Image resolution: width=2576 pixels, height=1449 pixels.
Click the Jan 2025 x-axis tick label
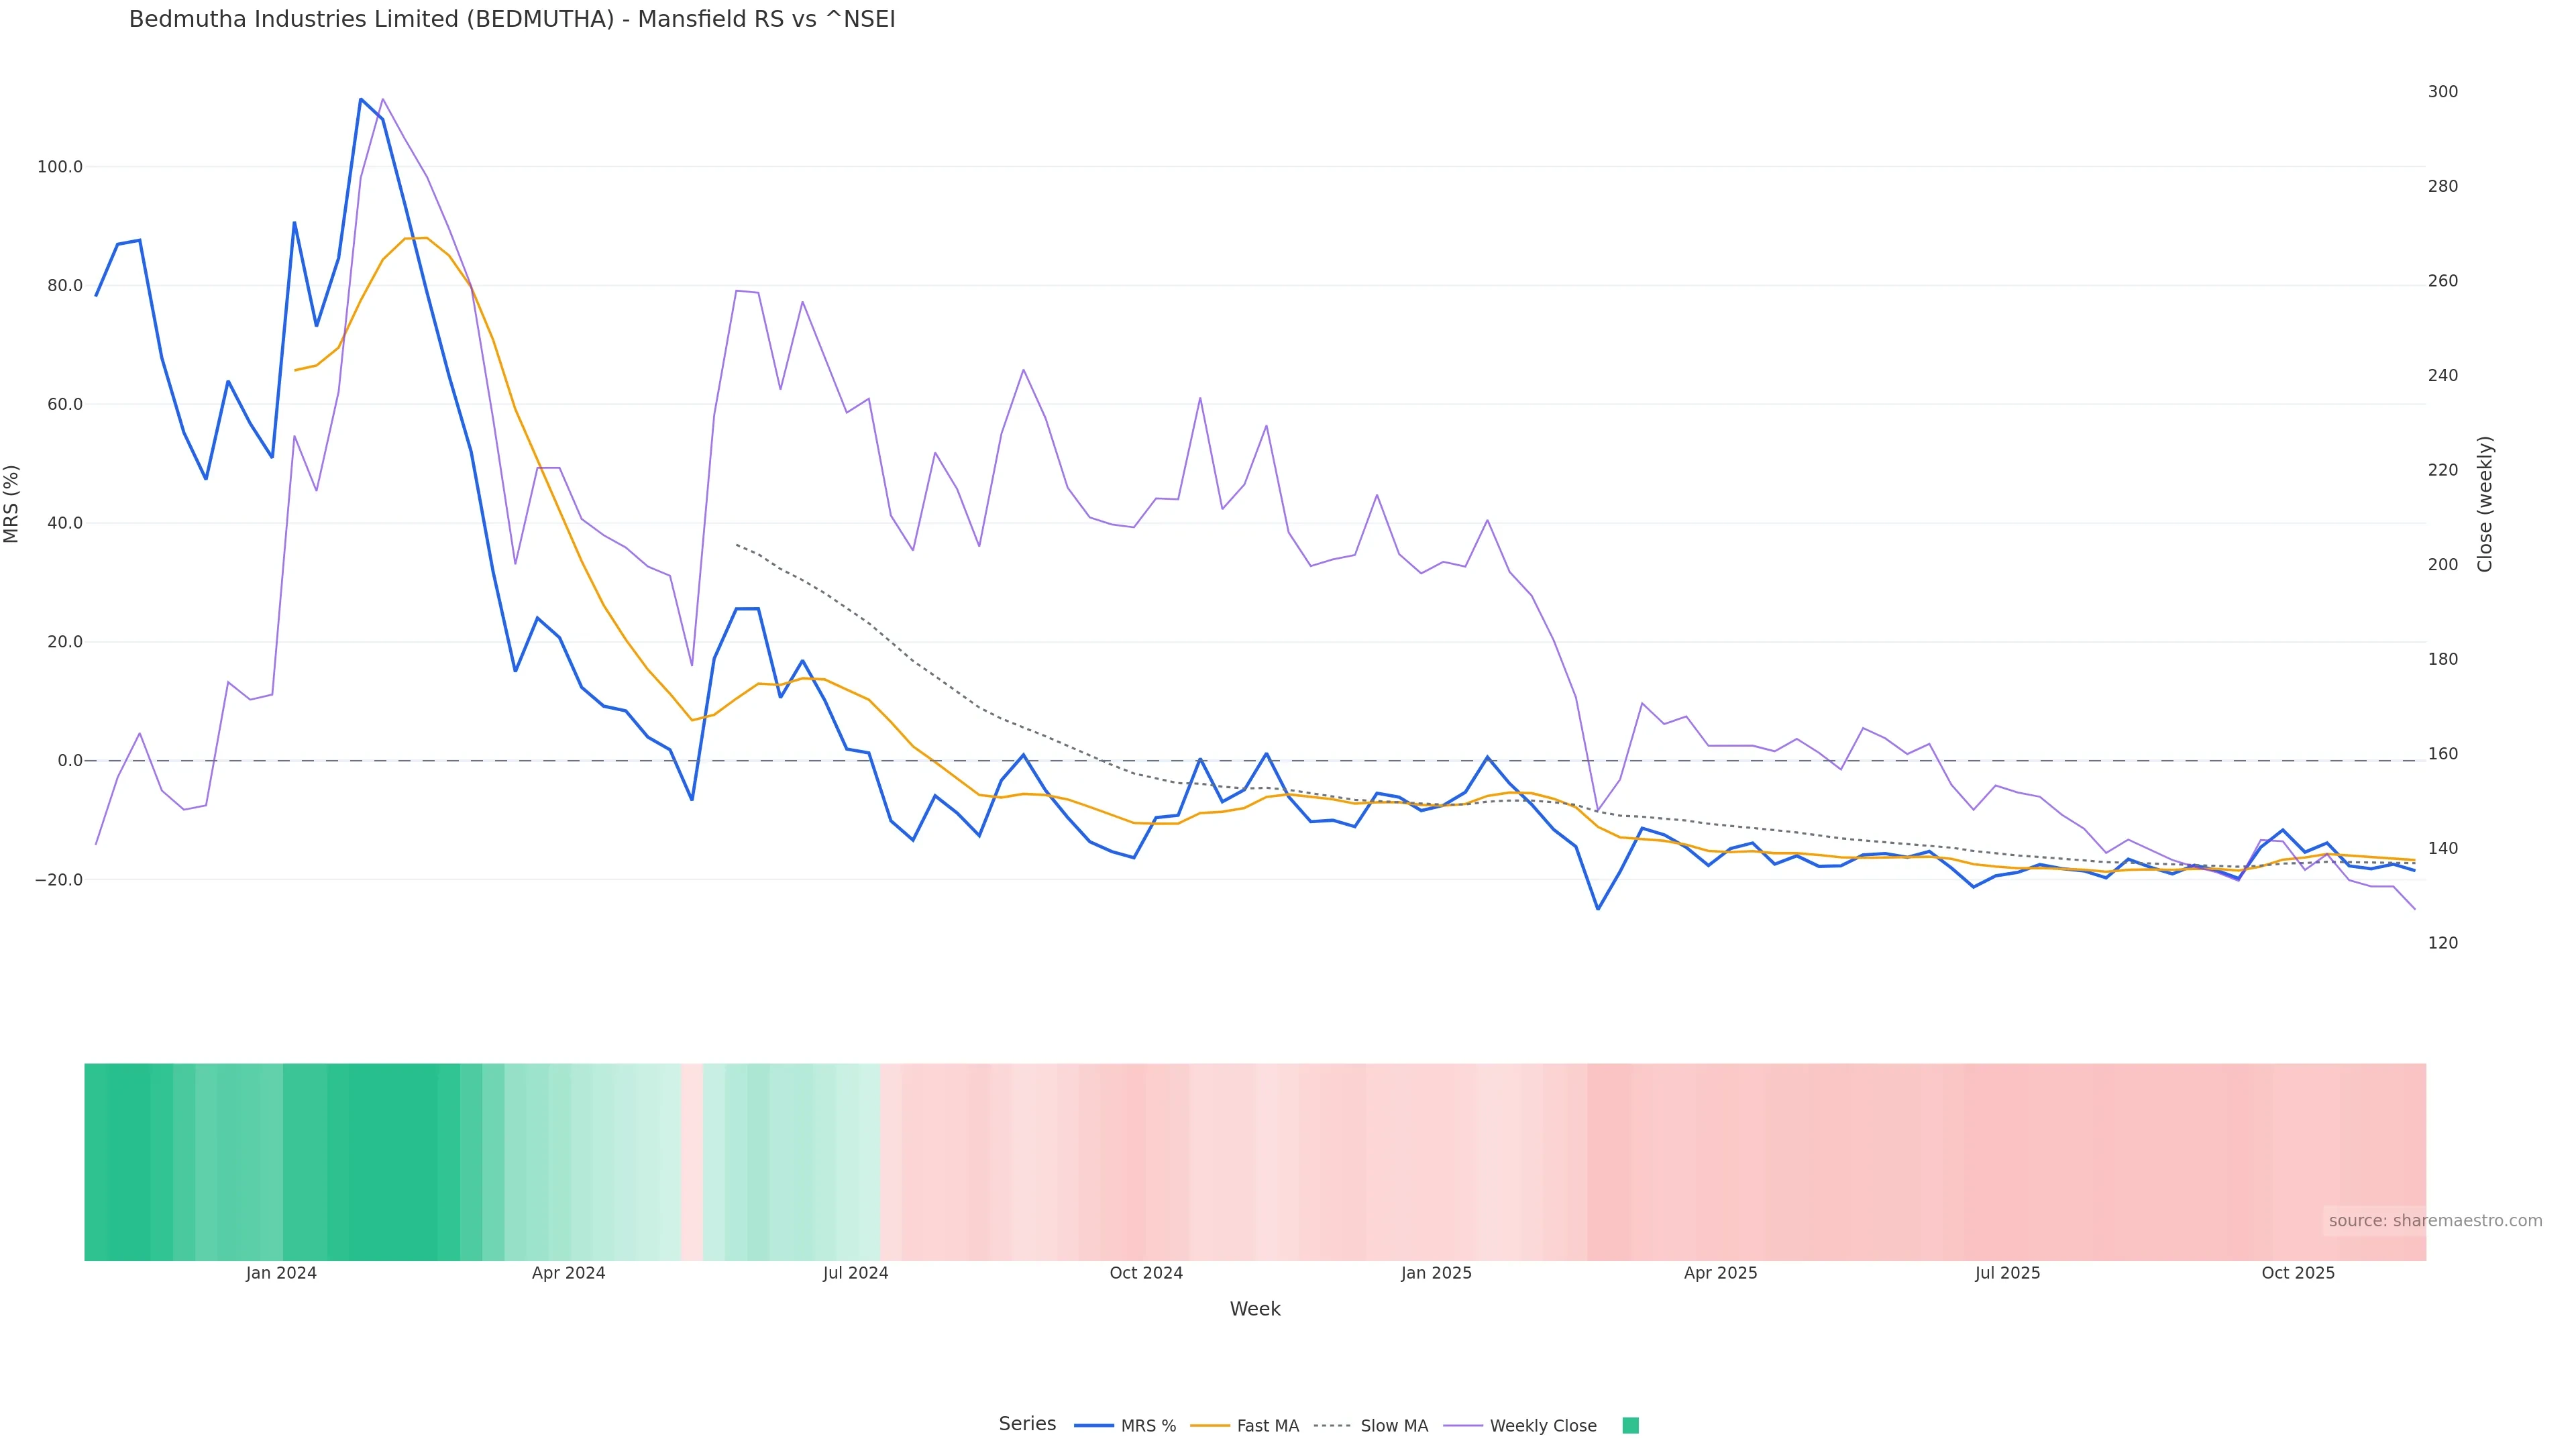tap(1436, 1273)
